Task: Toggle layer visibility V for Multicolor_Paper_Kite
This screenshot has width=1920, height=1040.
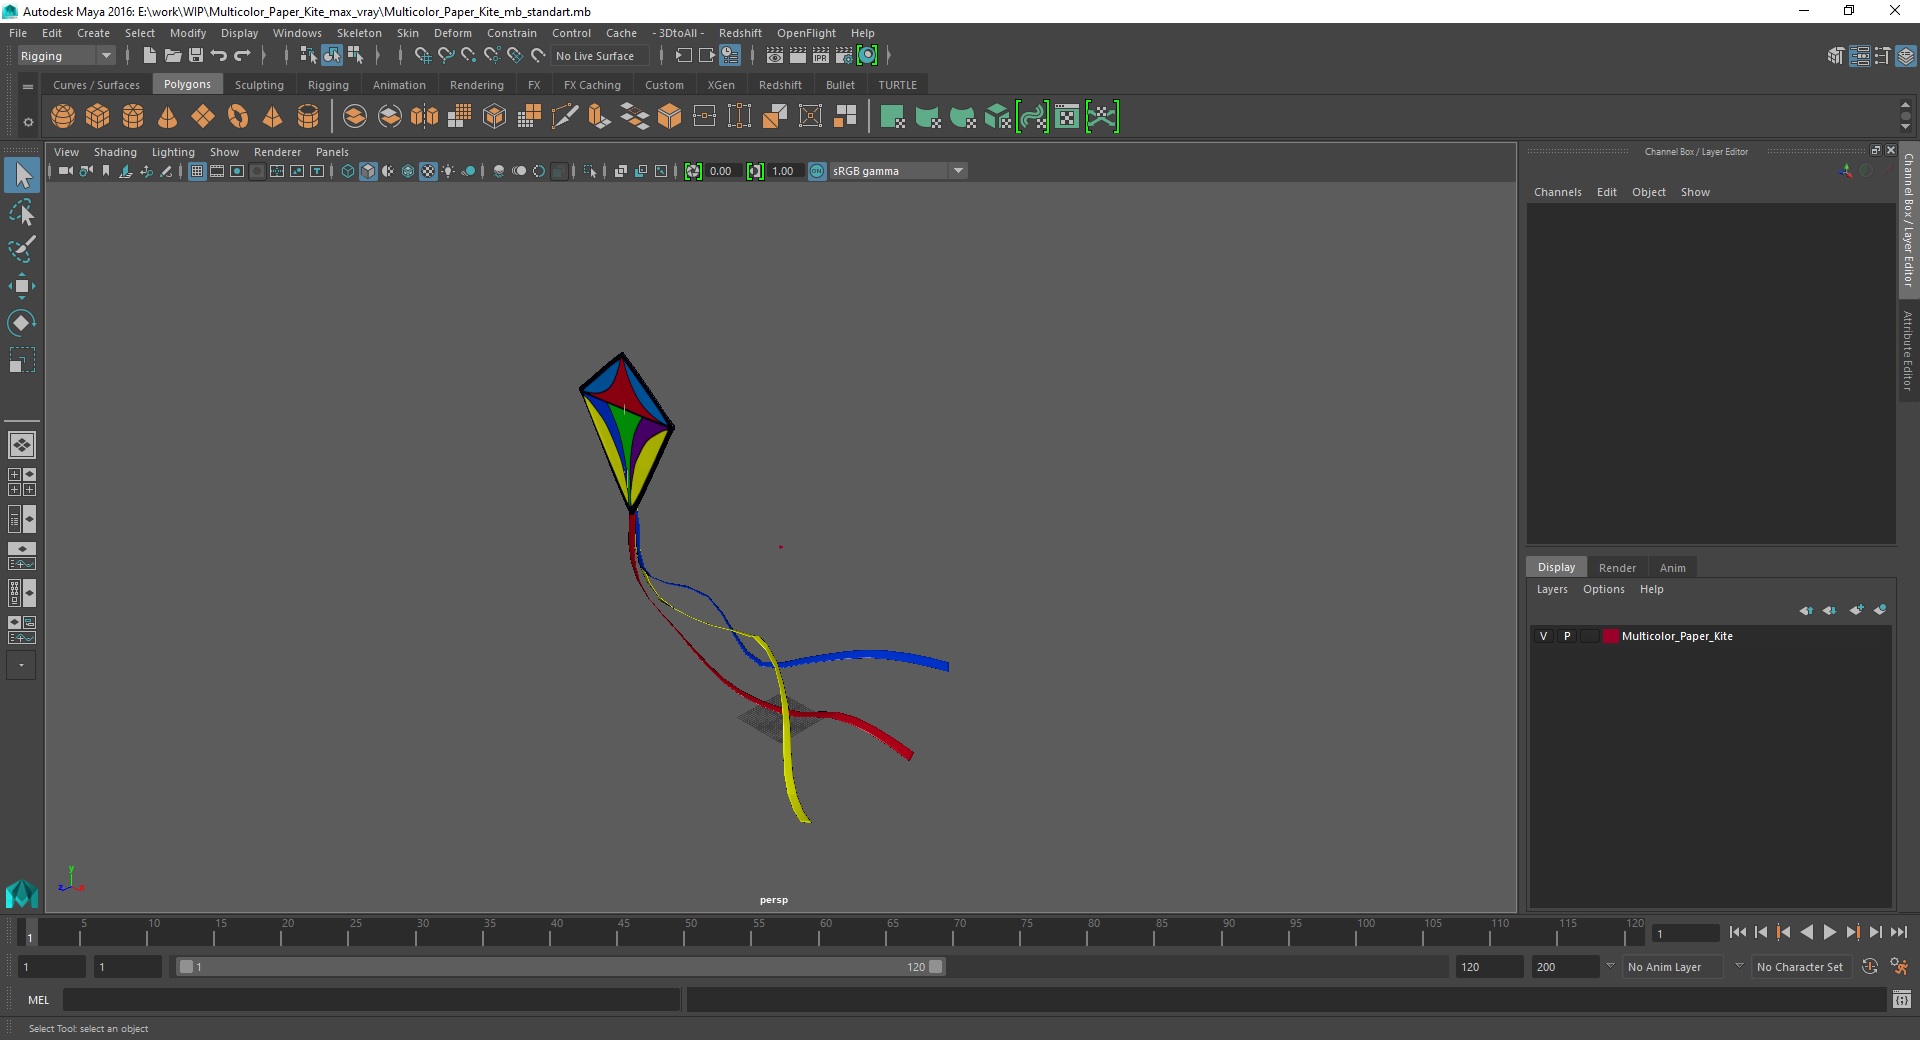Action: (x=1543, y=636)
